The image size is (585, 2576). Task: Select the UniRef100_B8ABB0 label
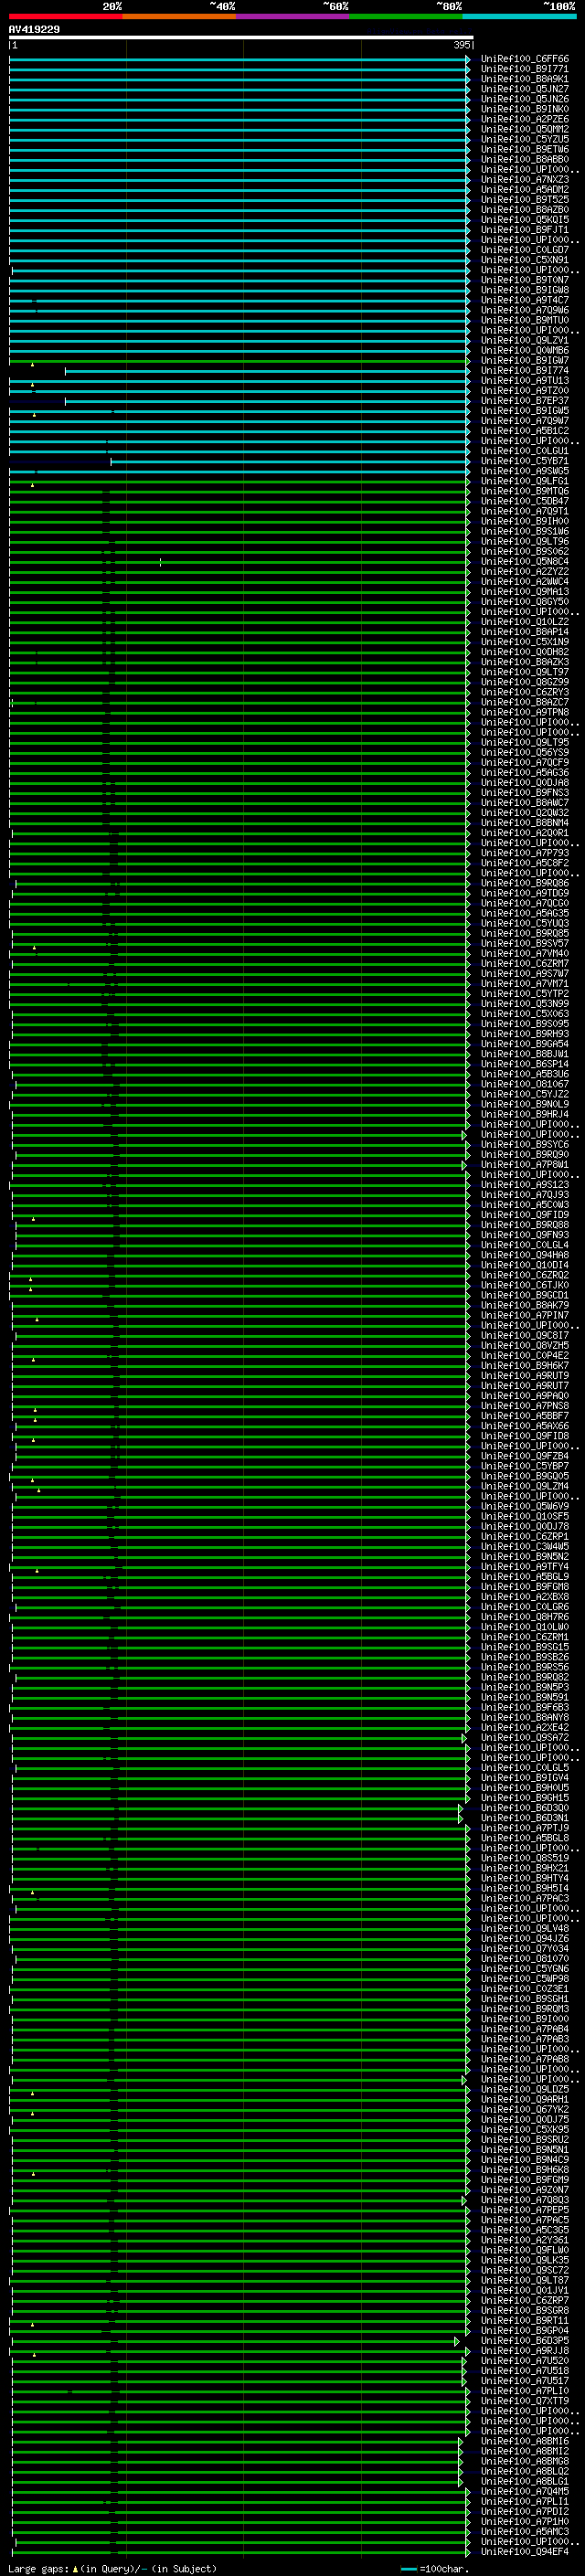524,159
